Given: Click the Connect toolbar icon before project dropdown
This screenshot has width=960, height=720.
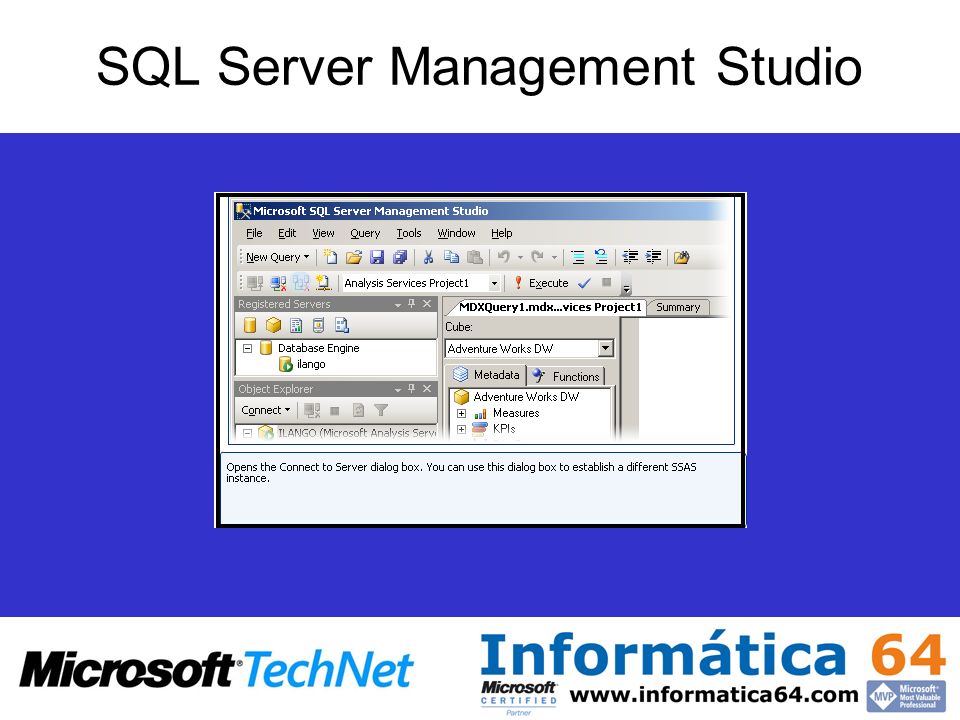Looking at the screenshot, I should (255, 283).
